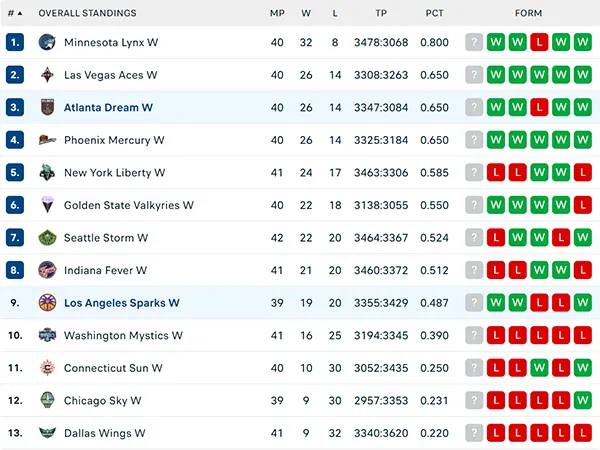Click the upcoming-match question mark for Las Vegas Aces
Viewport: 600px width, 450px height.
point(474,75)
